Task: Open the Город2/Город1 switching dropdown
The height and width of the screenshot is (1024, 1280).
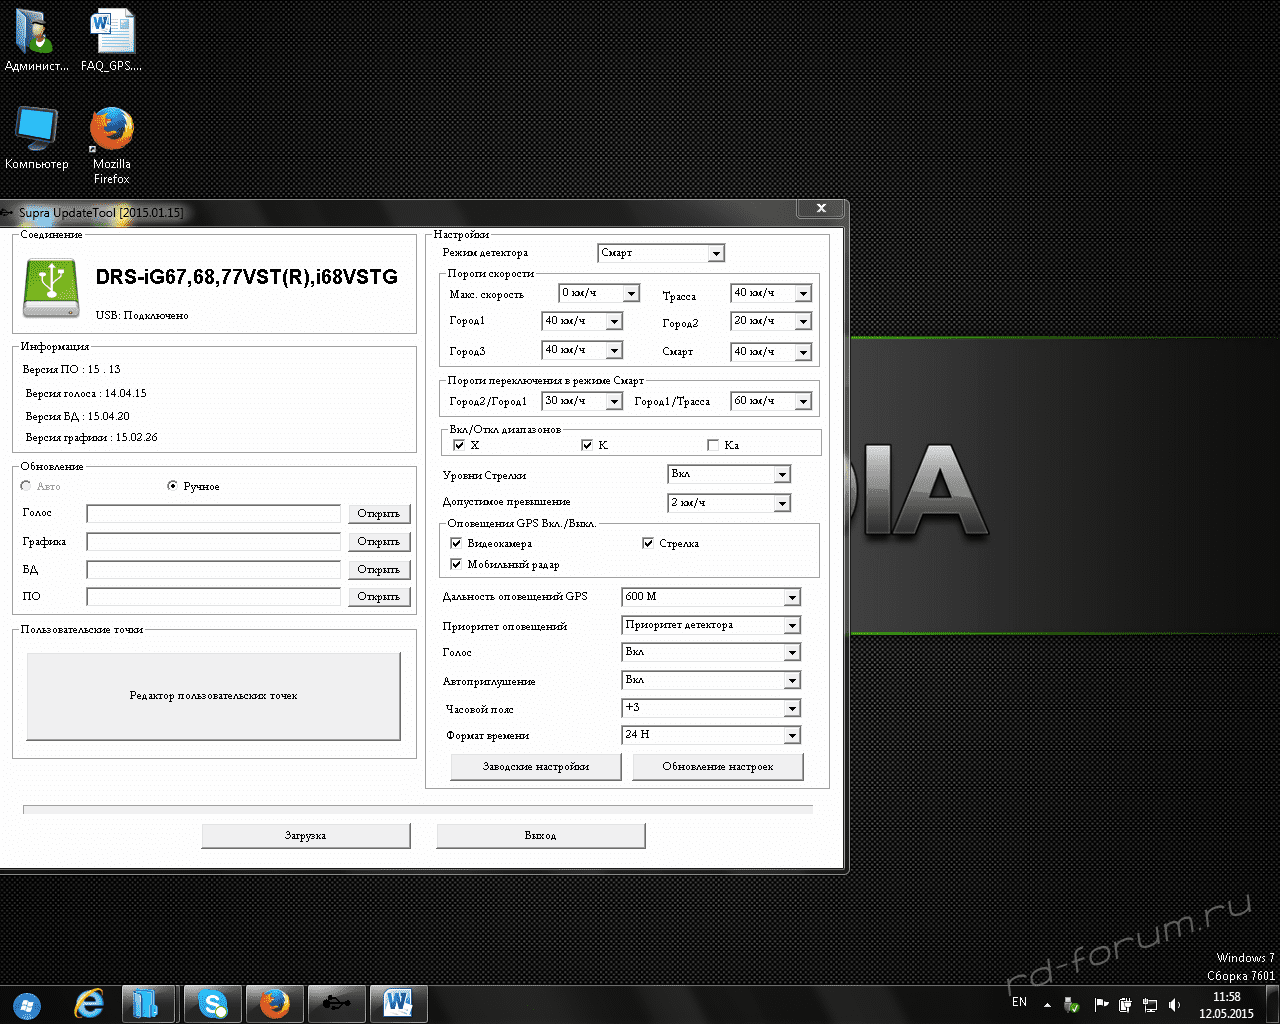Action: [x=583, y=401]
